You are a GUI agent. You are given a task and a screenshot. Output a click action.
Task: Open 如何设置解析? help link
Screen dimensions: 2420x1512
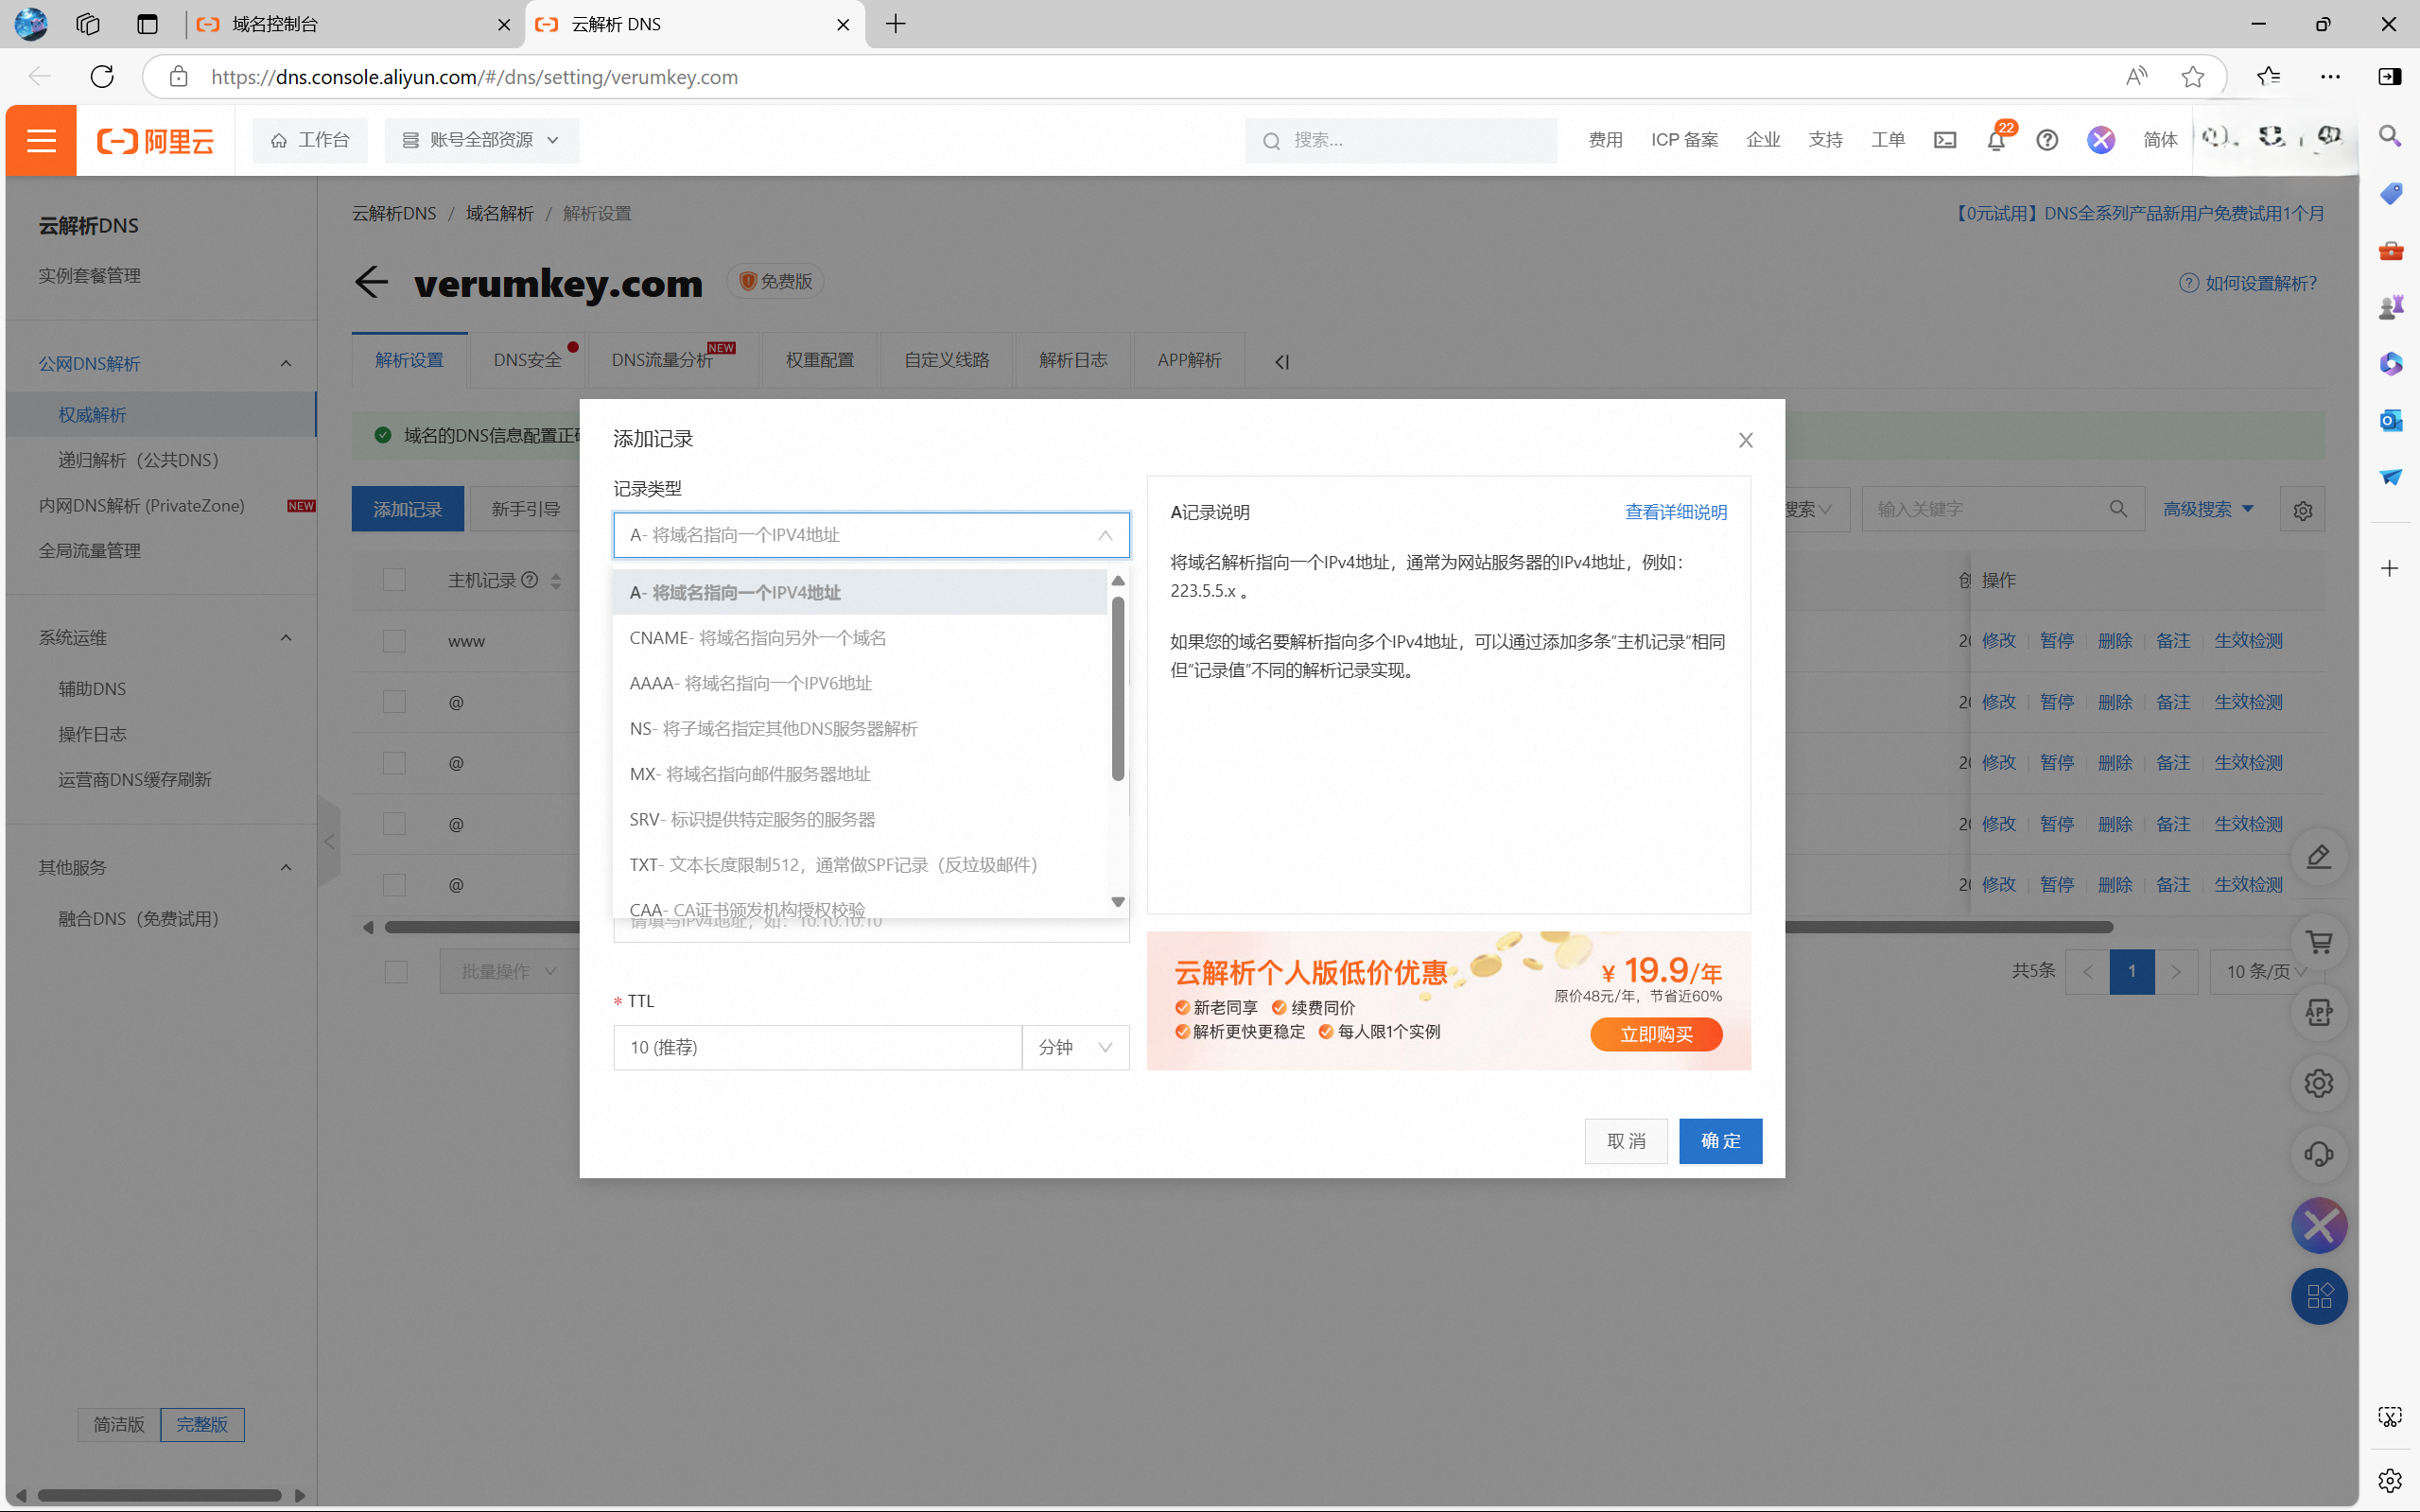point(2248,283)
